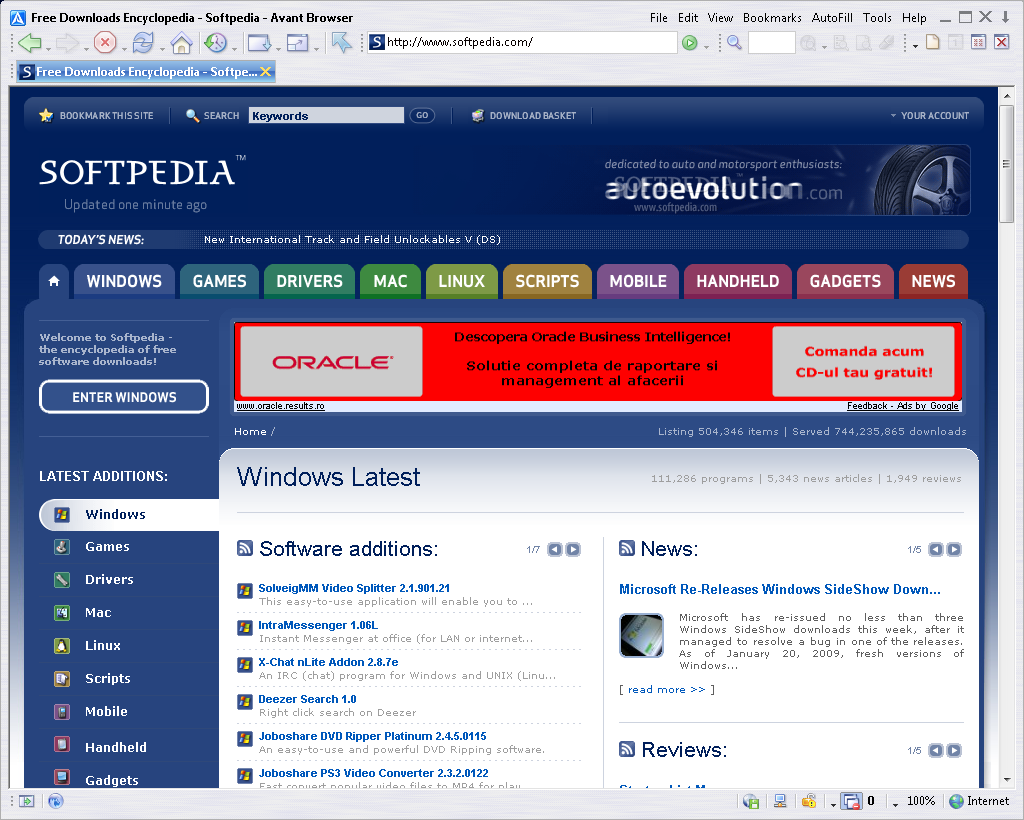Expand the Your Account dropdown
Screen dimensions: 1024x820
click(929, 116)
